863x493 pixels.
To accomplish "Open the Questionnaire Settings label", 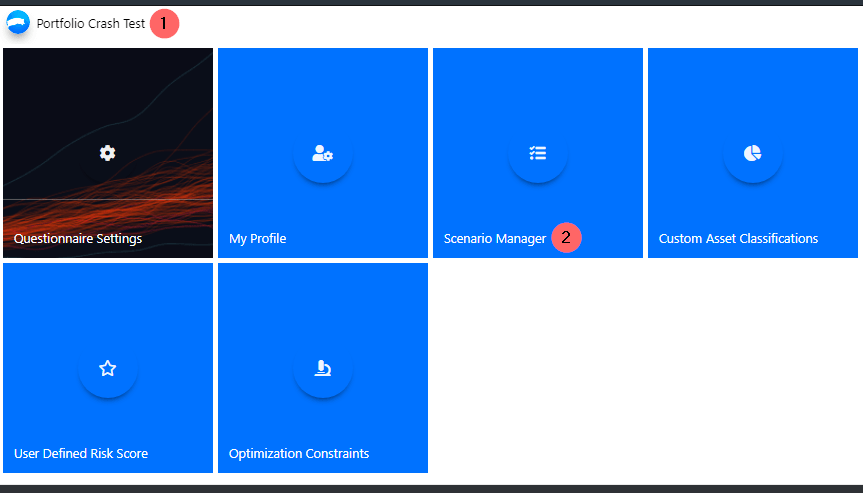I will coord(78,239).
